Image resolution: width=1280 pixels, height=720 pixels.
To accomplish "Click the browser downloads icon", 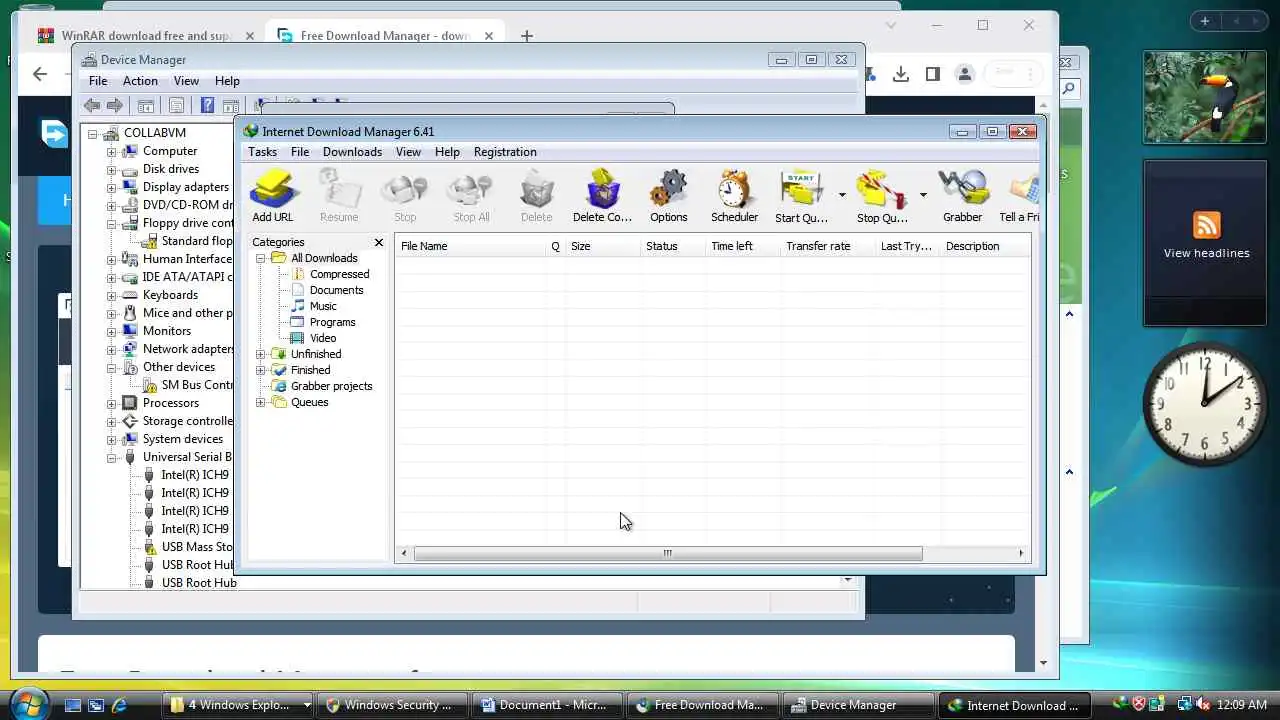I will click(901, 74).
